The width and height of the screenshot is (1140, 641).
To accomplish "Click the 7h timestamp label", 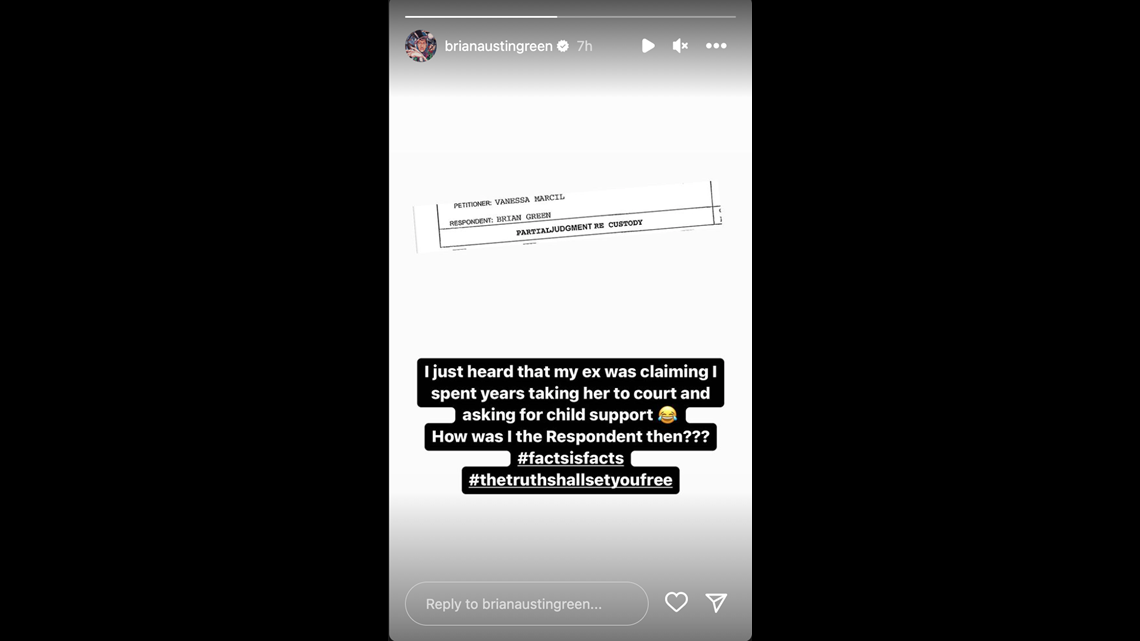I will [x=585, y=46].
